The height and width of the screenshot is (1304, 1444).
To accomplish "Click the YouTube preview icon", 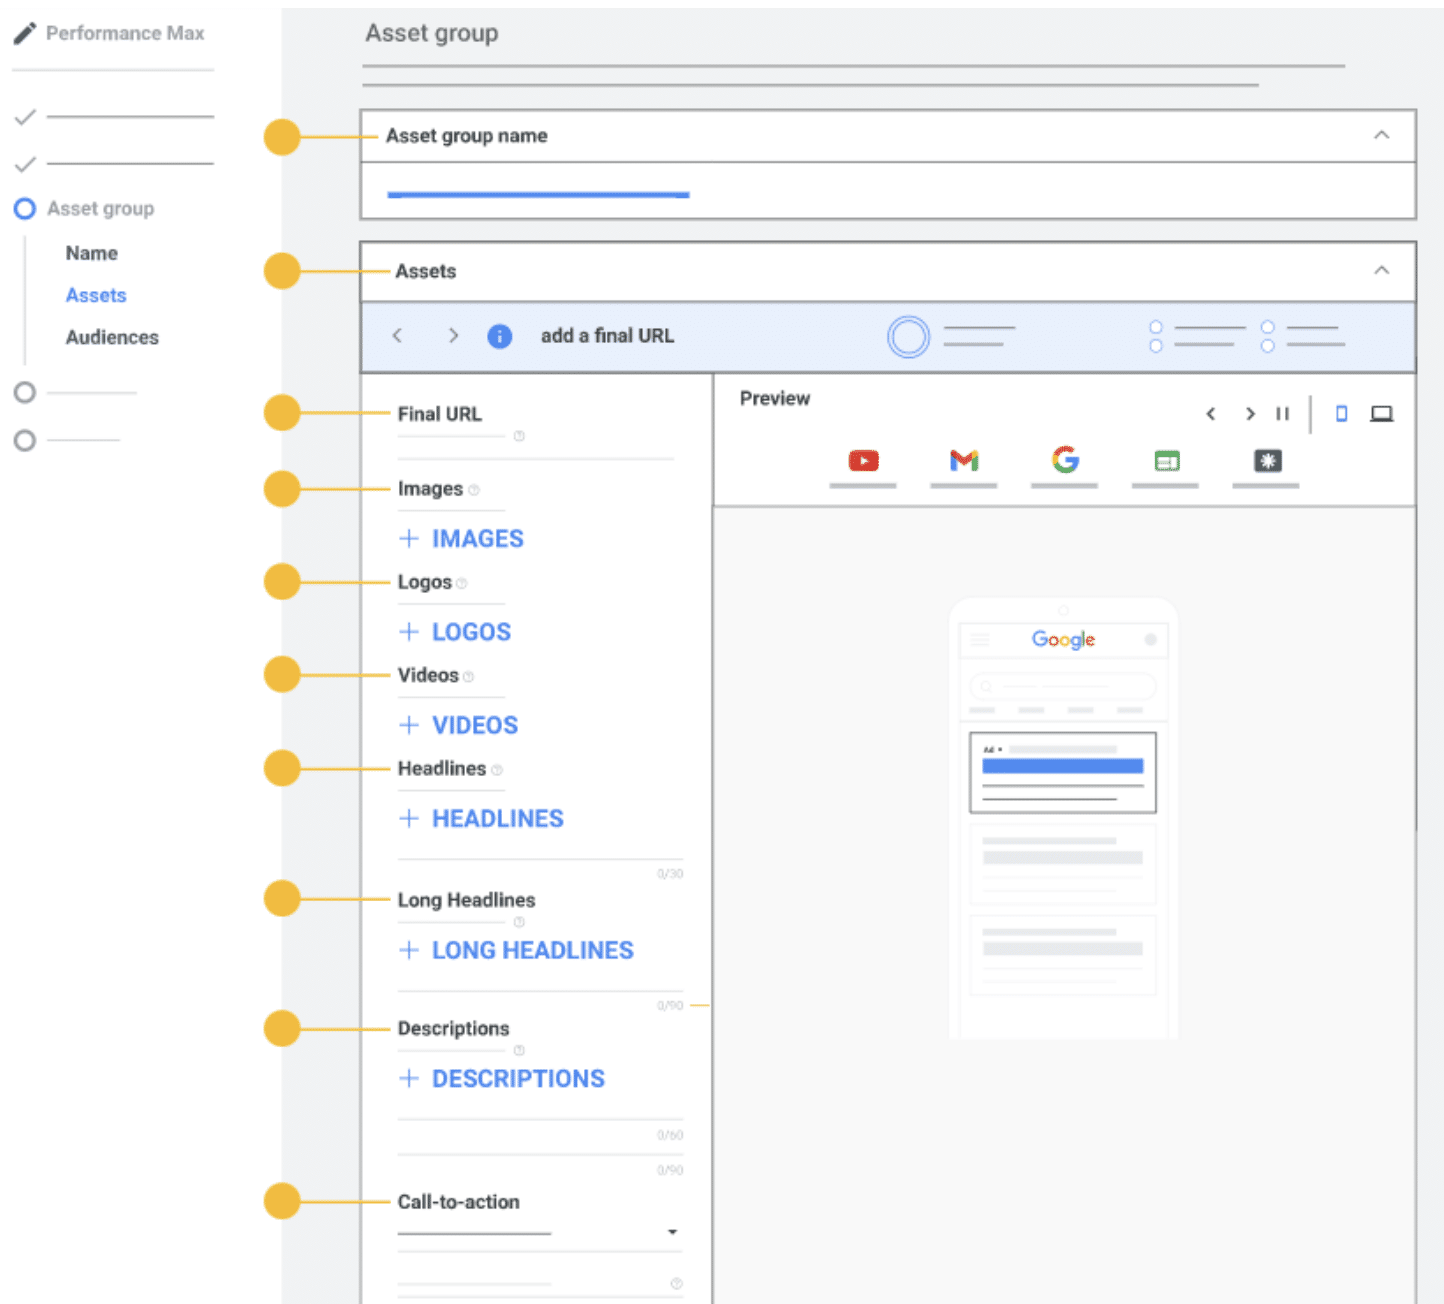I will [x=863, y=461].
